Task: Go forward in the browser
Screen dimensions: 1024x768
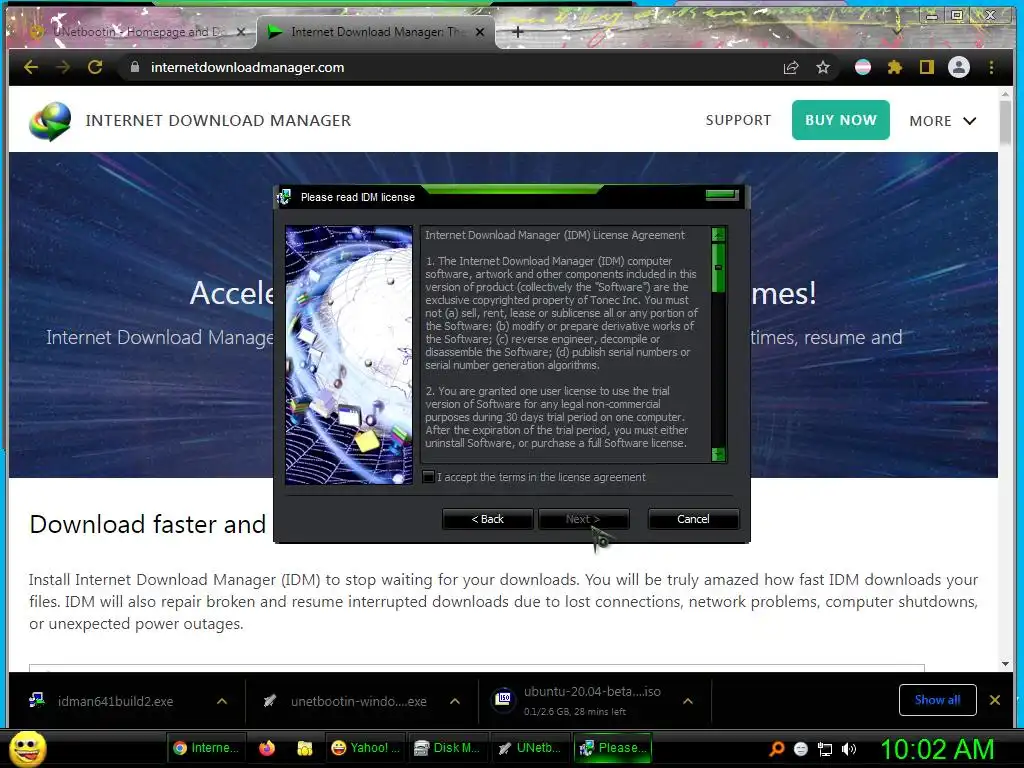Action: [63, 67]
